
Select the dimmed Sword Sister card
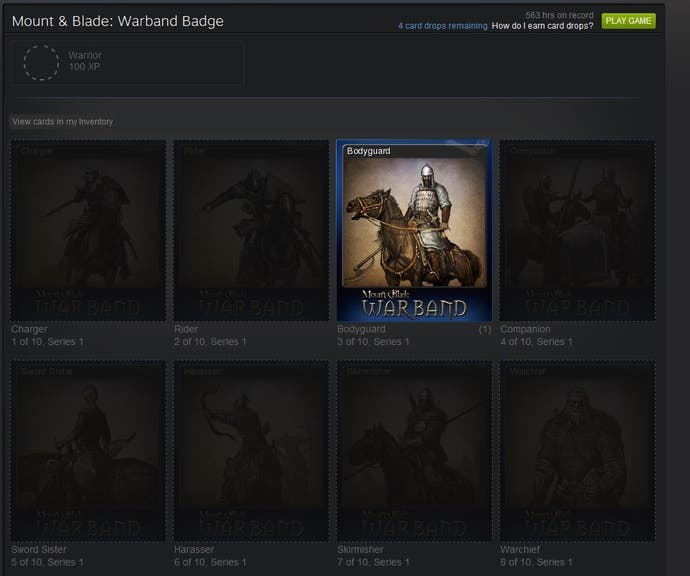pyautogui.click(x=88, y=451)
